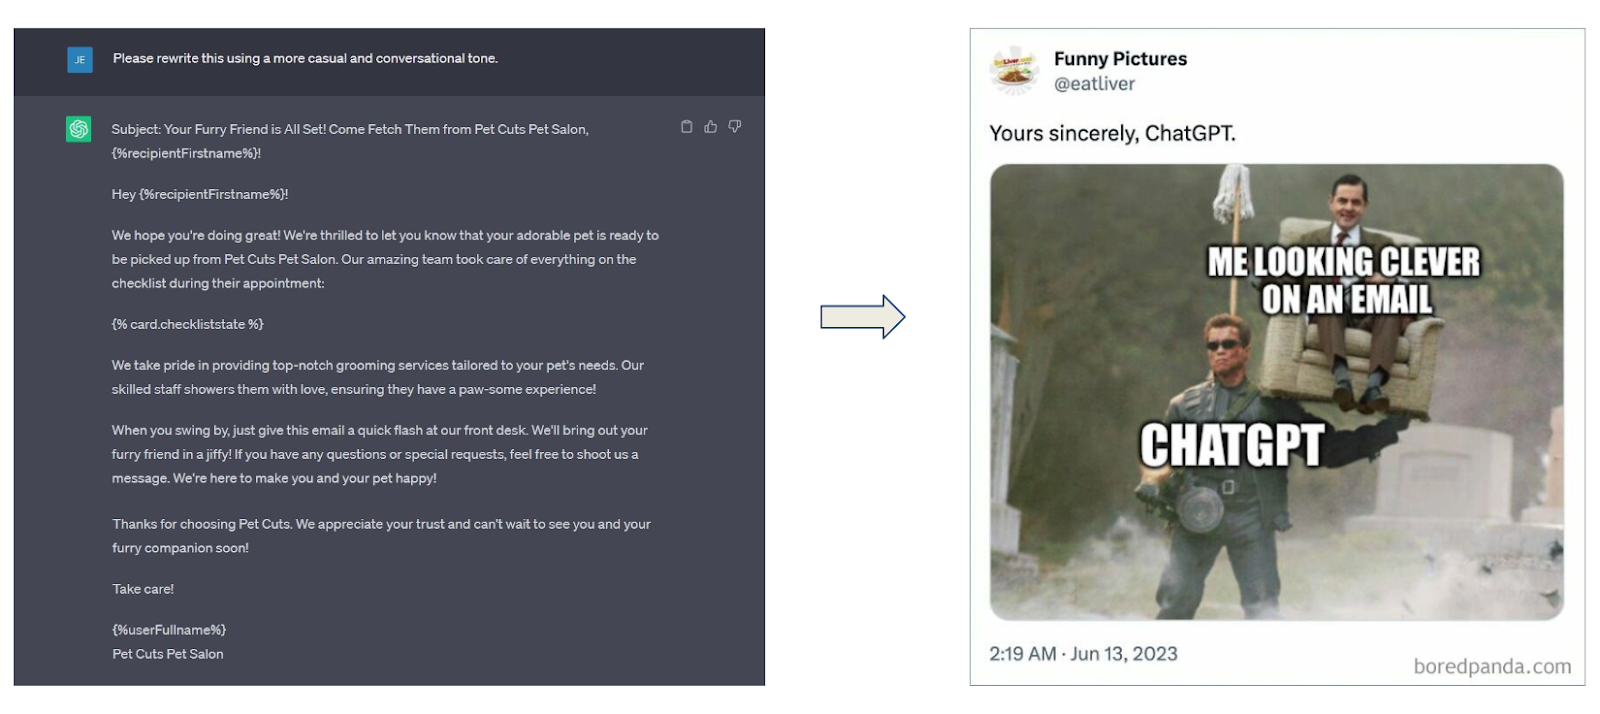Click the boredpanda.com watermark
The width and height of the screenshot is (1600, 714).
(1491, 666)
